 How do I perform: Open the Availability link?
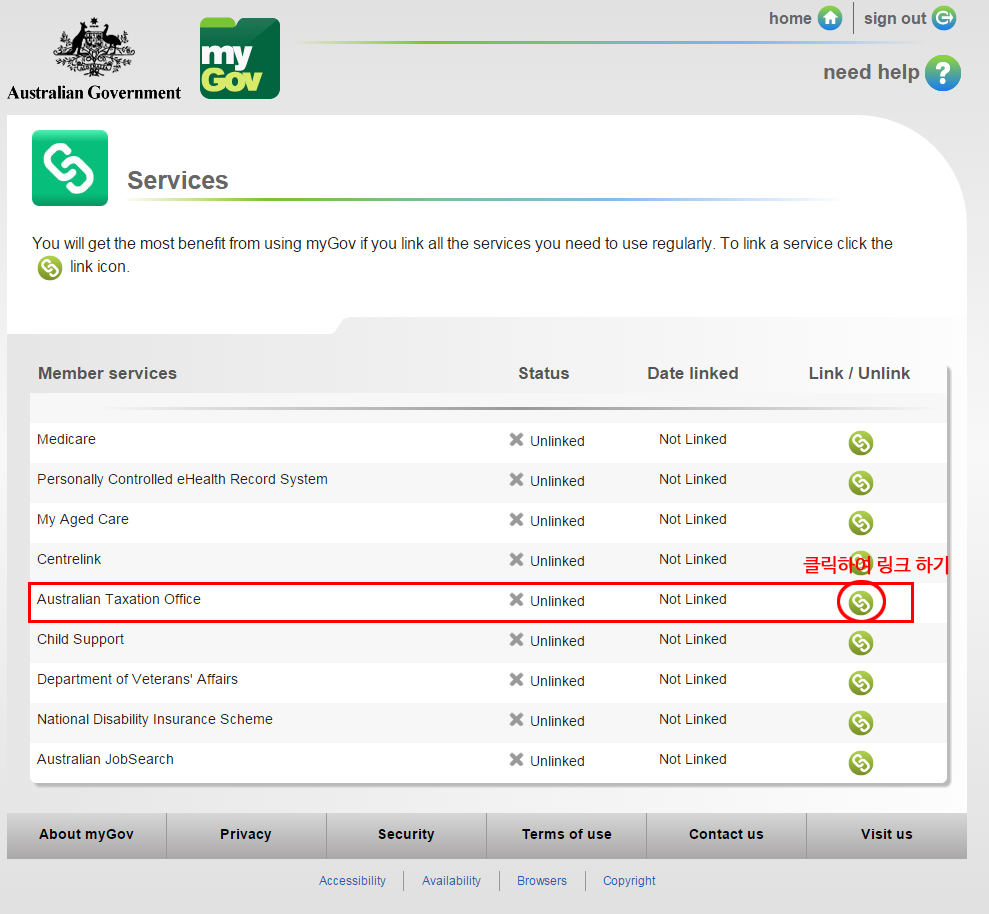coord(451,881)
